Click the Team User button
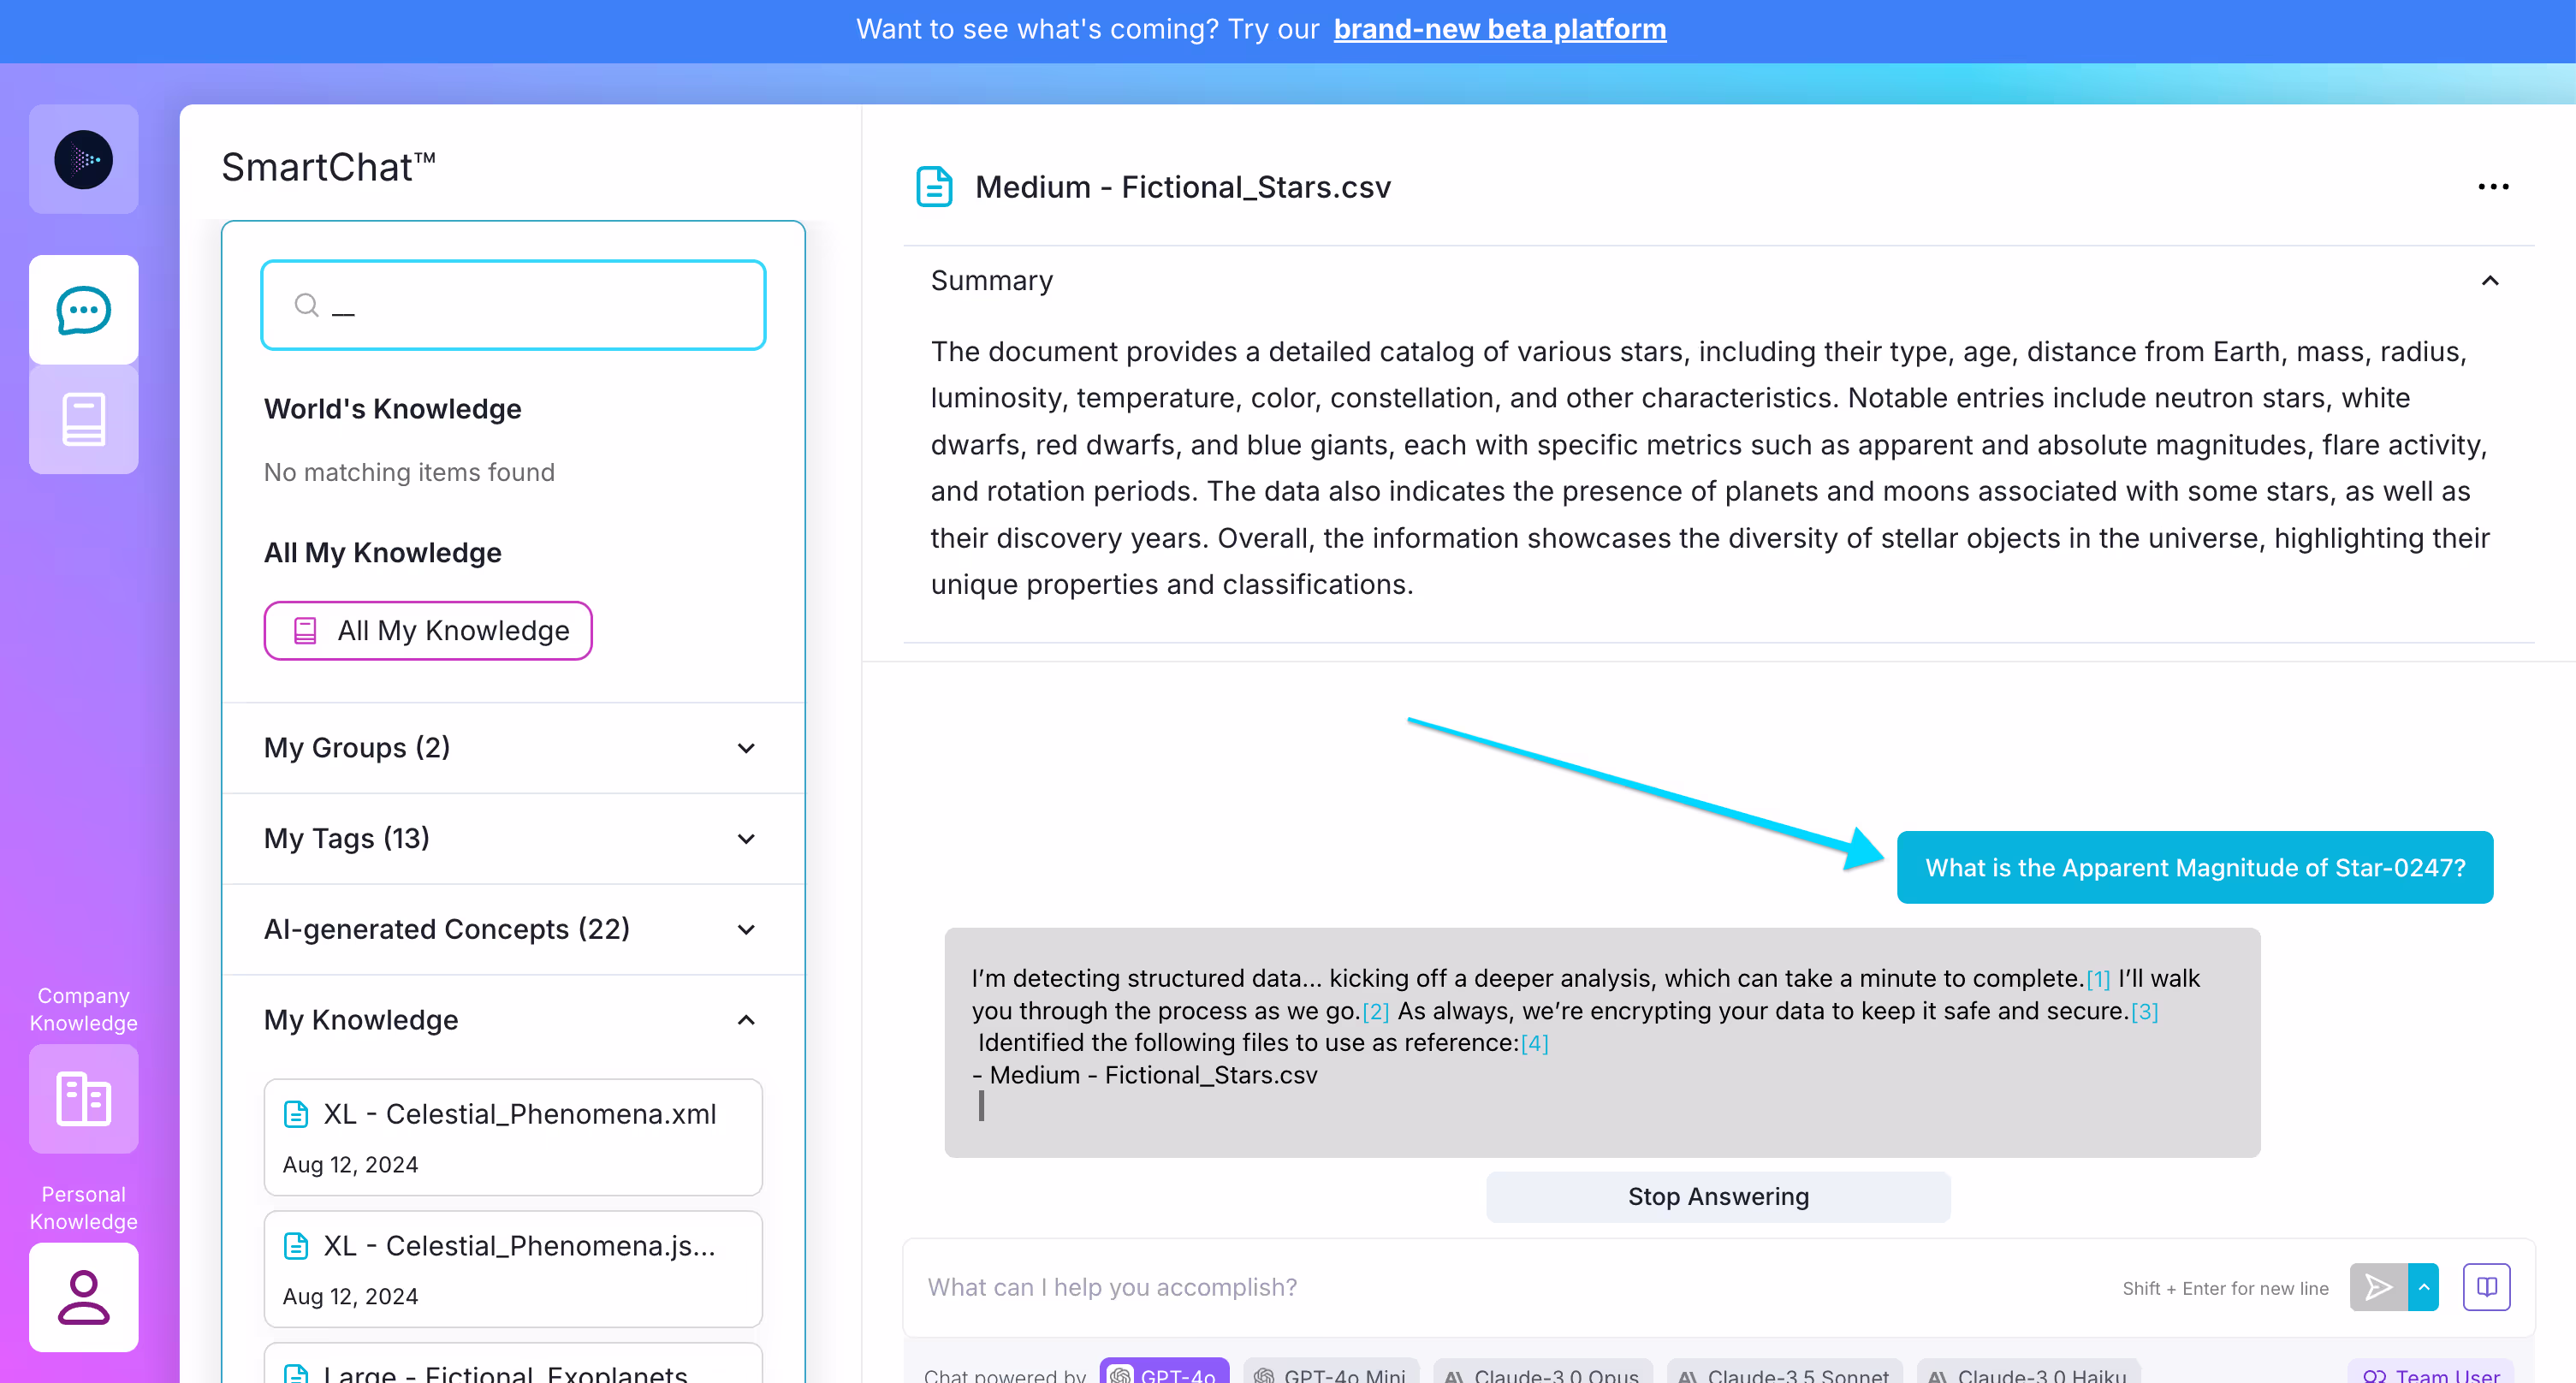2576x1383 pixels. pyautogui.click(x=2430, y=1372)
